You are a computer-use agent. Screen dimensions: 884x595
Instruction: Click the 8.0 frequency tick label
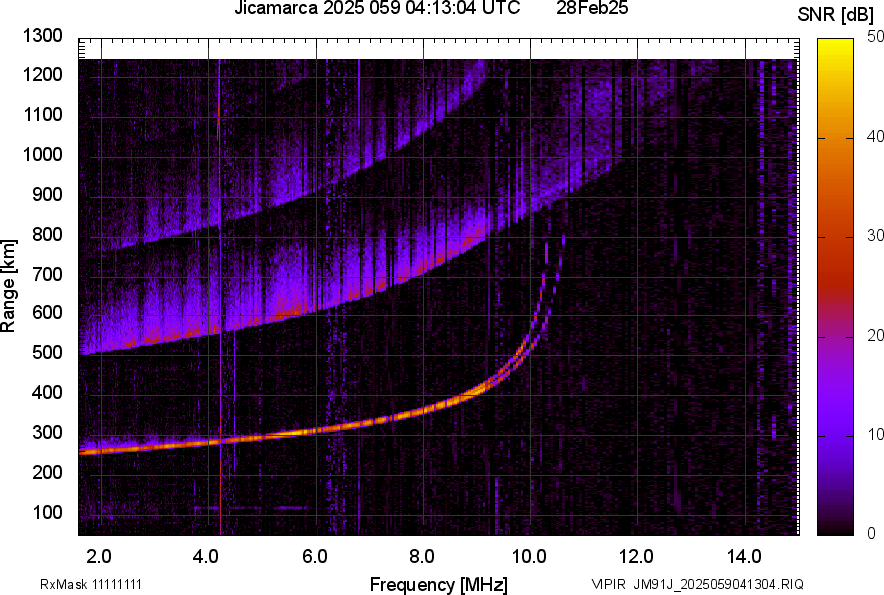click(x=421, y=556)
